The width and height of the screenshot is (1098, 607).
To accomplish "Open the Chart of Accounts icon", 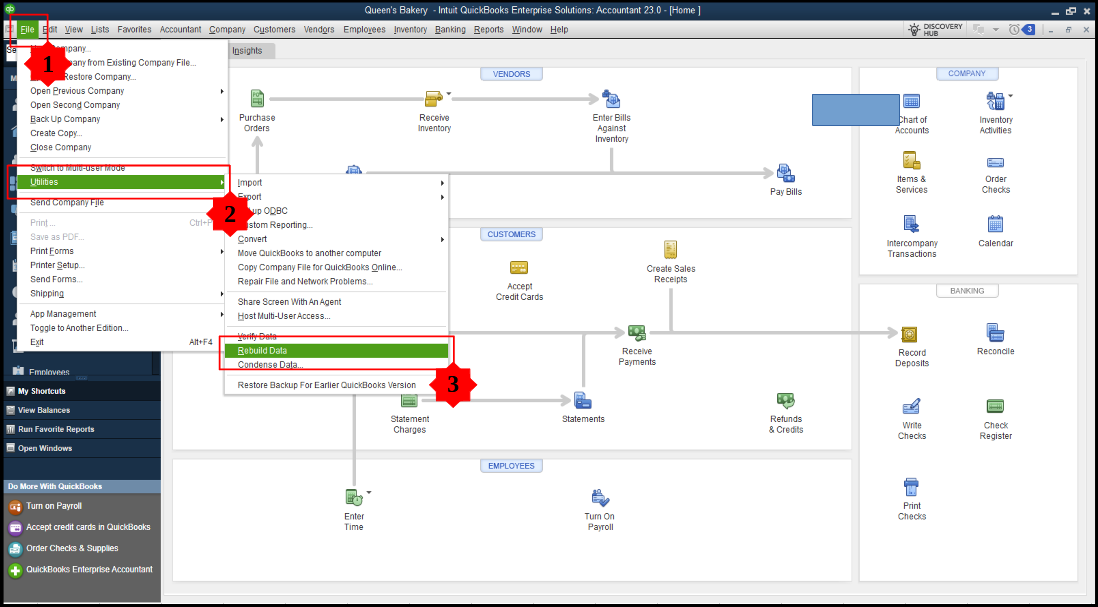I will (911, 104).
